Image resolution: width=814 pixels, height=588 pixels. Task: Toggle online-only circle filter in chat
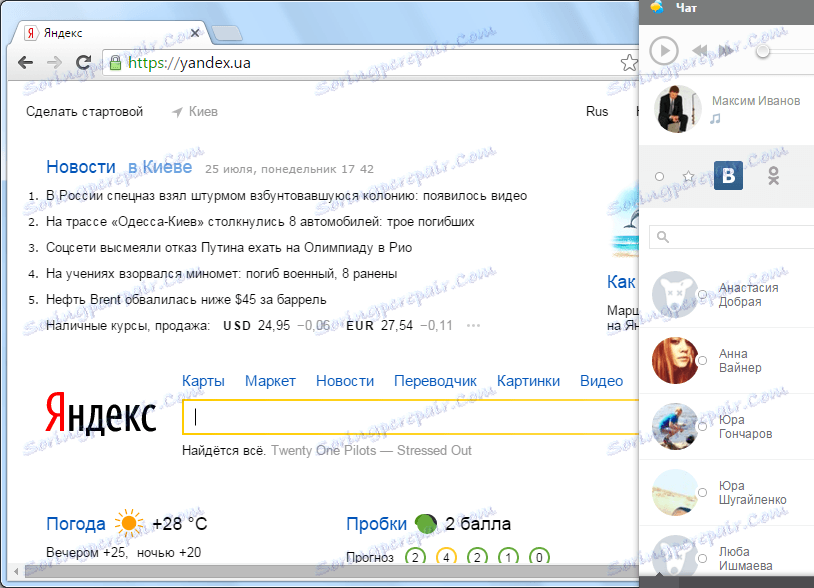[659, 176]
